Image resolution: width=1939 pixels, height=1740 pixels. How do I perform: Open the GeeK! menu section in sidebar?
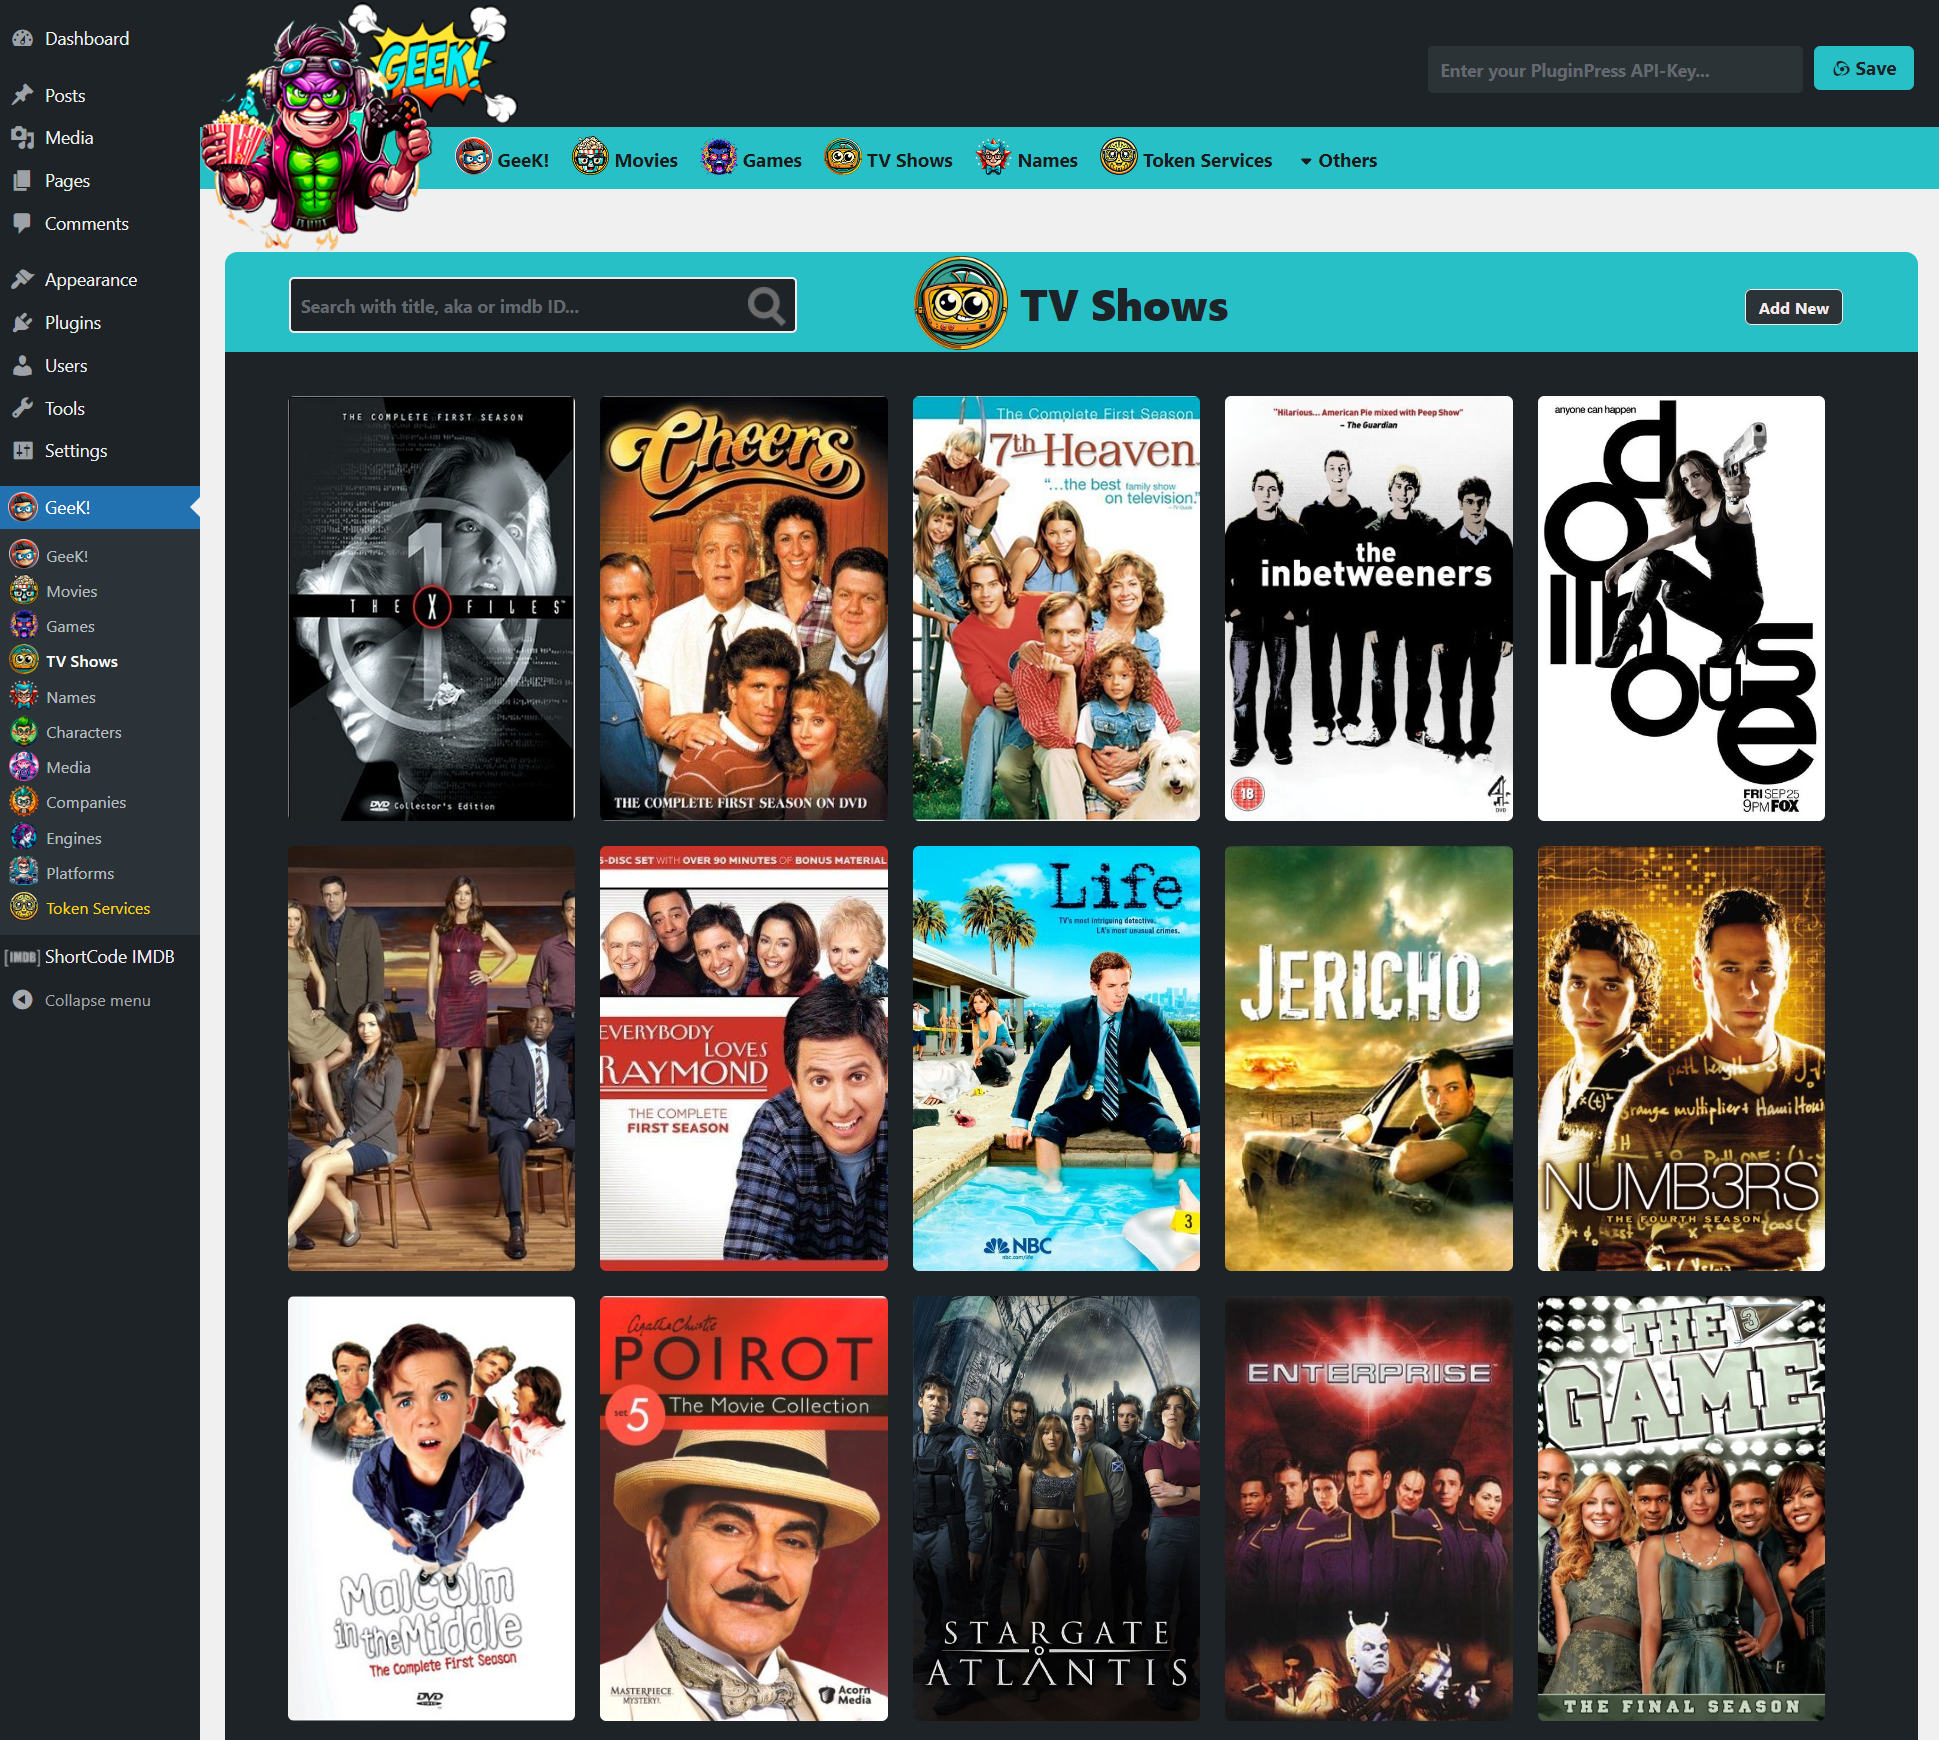pyautogui.click(x=100, y=508)
